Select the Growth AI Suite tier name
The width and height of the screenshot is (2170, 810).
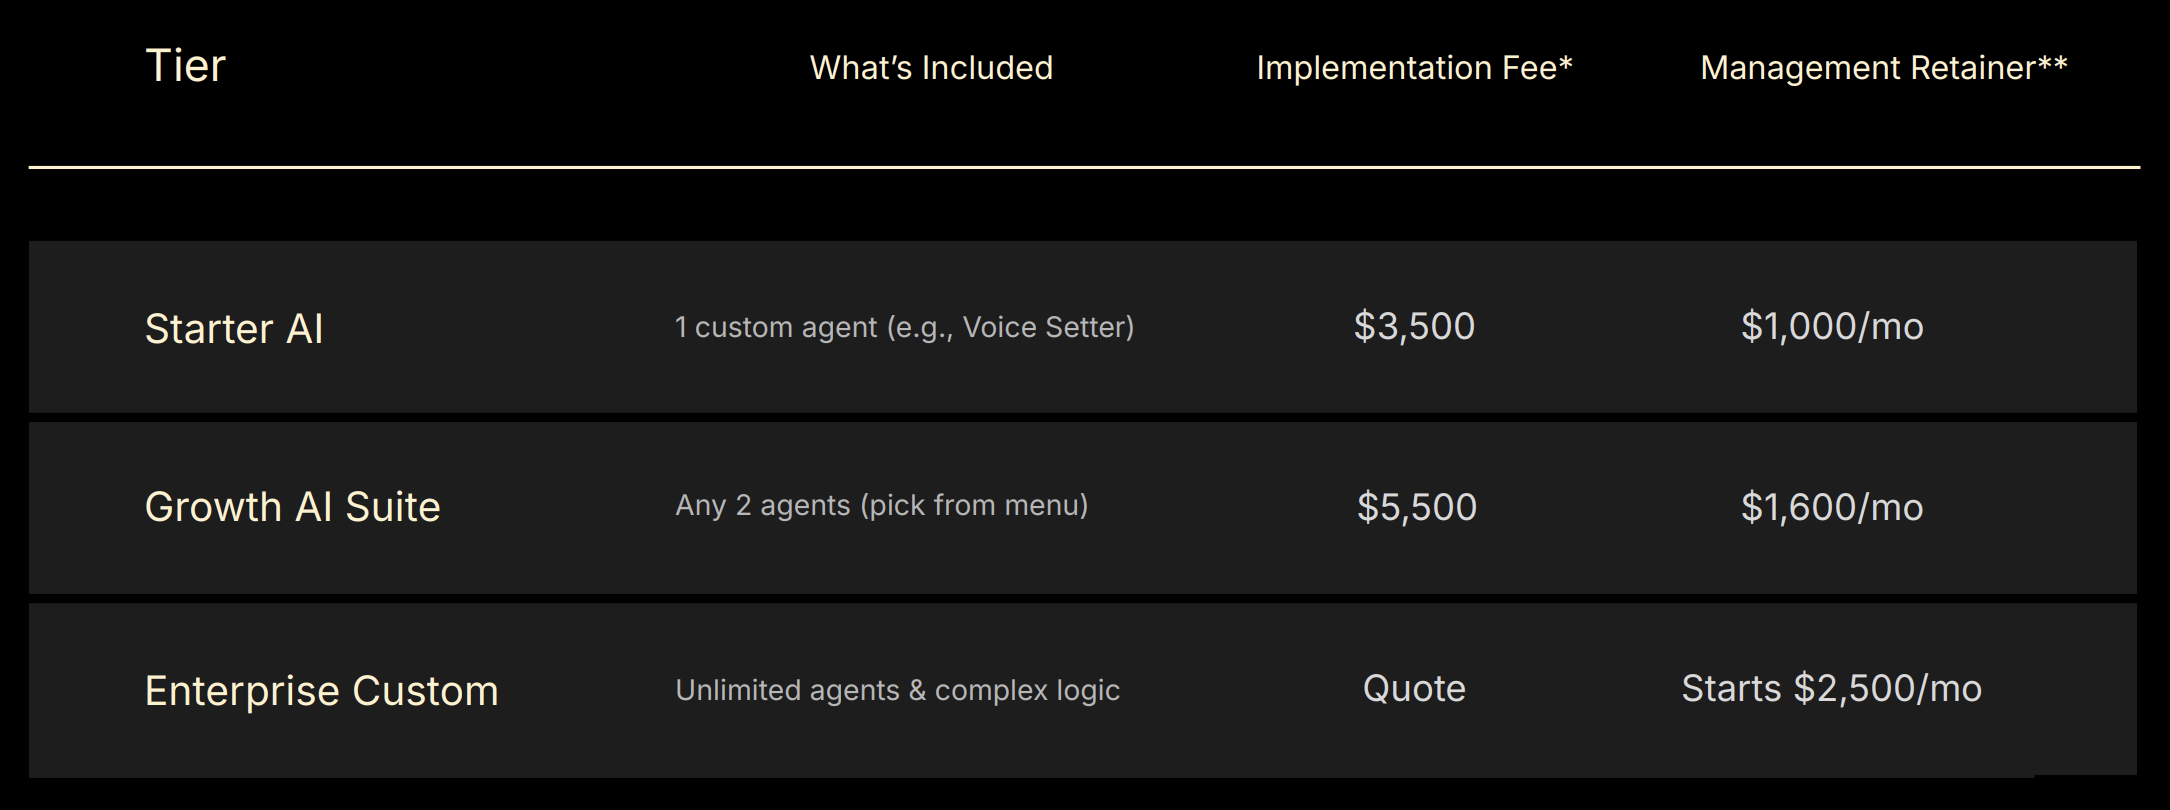292,507
